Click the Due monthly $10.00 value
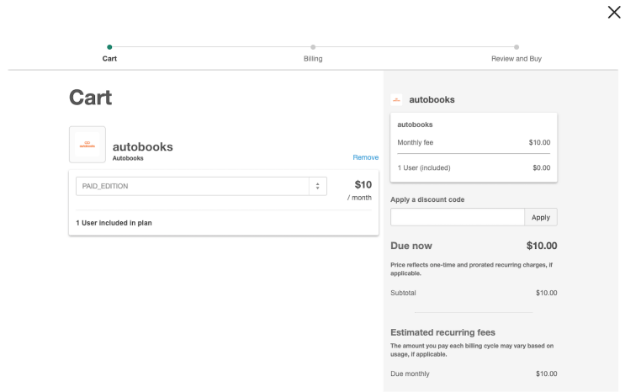This screenshot has width=625, height=392. coord(546,374)
